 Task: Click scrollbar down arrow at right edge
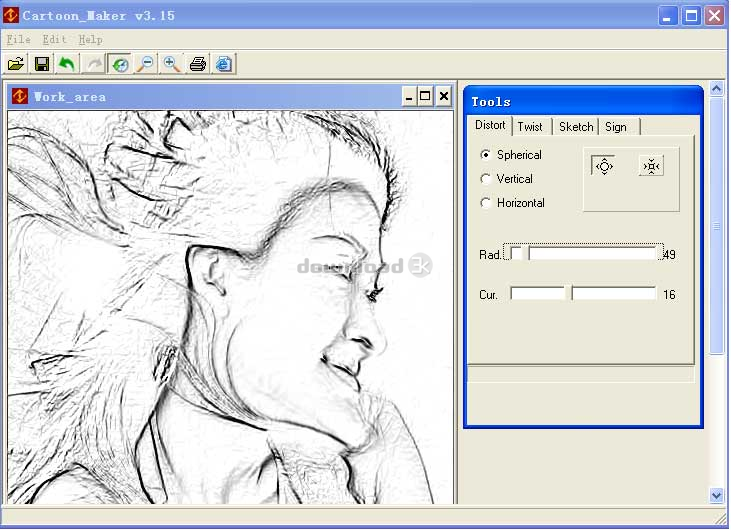point(717,496)
